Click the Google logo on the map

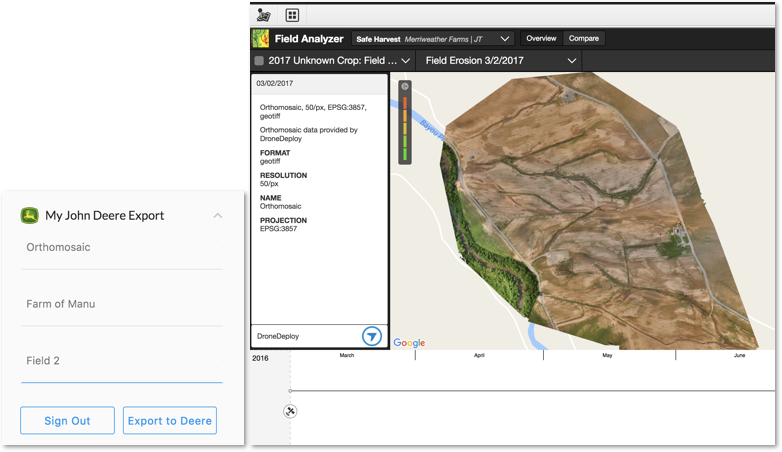pyautogui.click(x=409, y=343)
